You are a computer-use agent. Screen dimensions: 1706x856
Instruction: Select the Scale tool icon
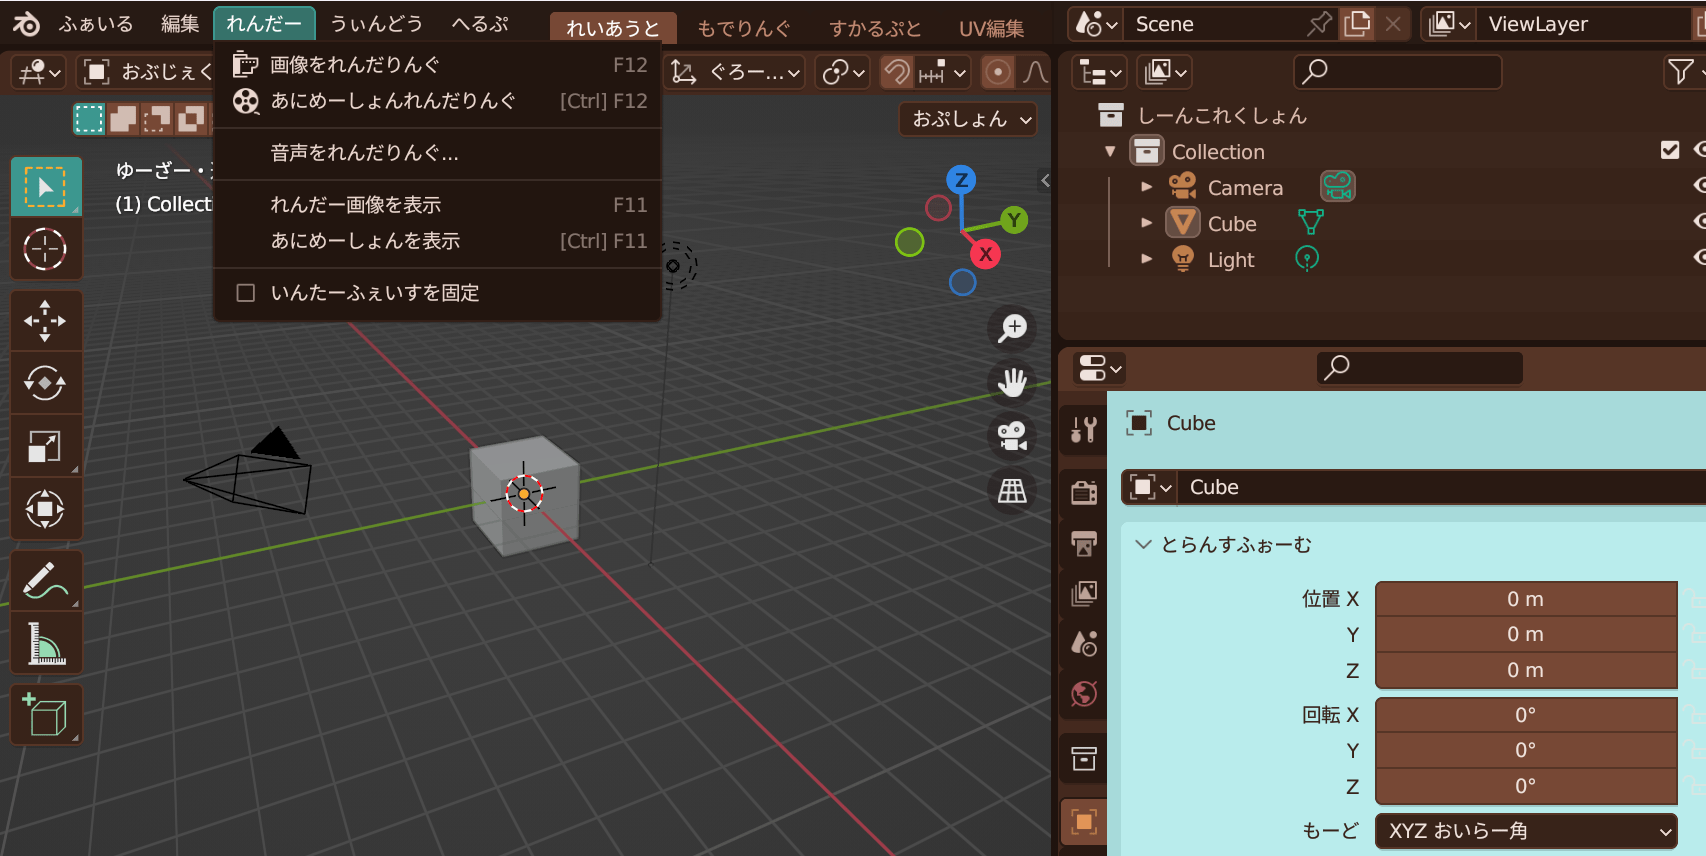coord(45,446)
